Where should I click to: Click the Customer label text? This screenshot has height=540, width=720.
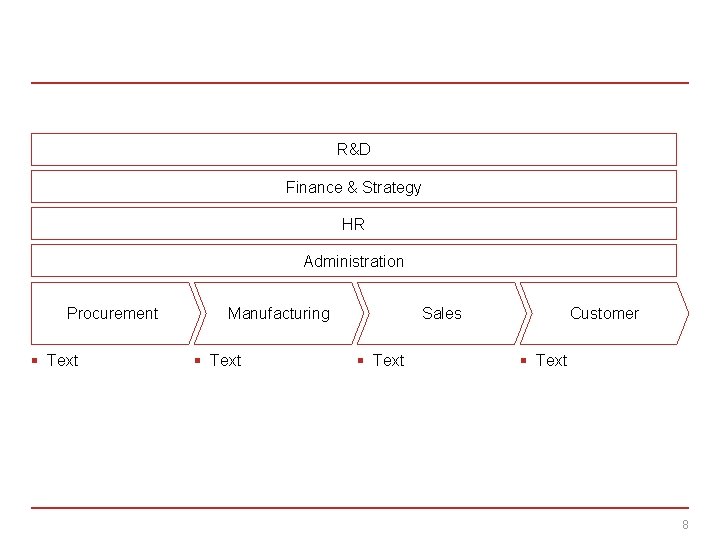604,313
